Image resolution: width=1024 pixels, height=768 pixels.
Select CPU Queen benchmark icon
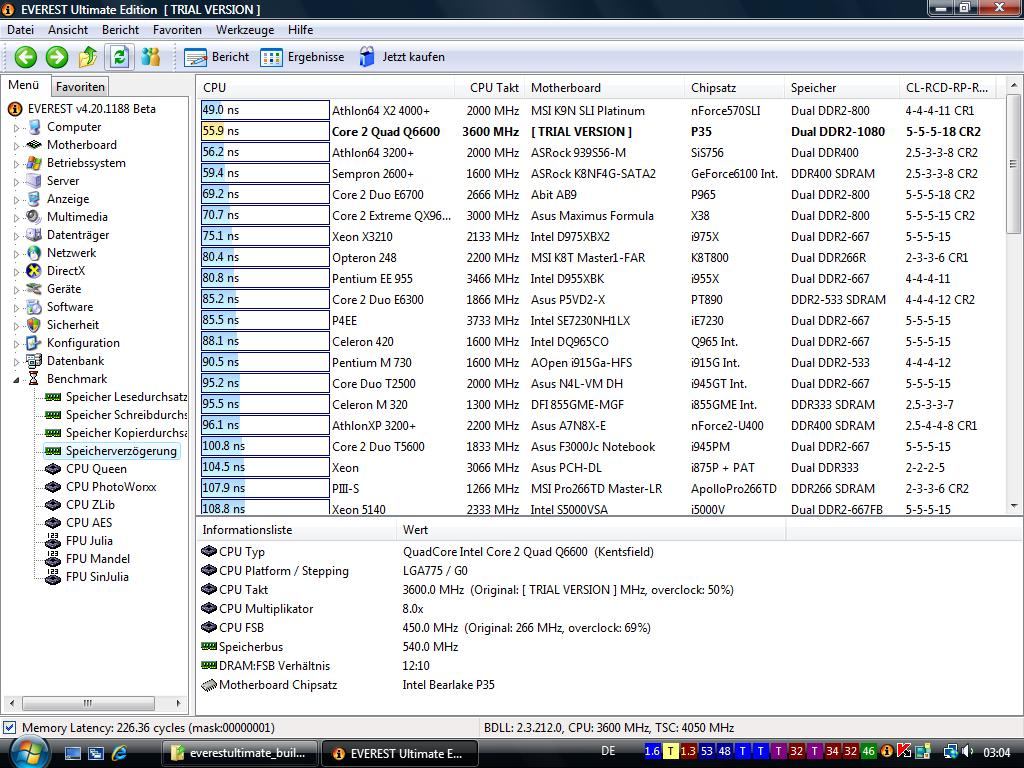coord(53,469)
